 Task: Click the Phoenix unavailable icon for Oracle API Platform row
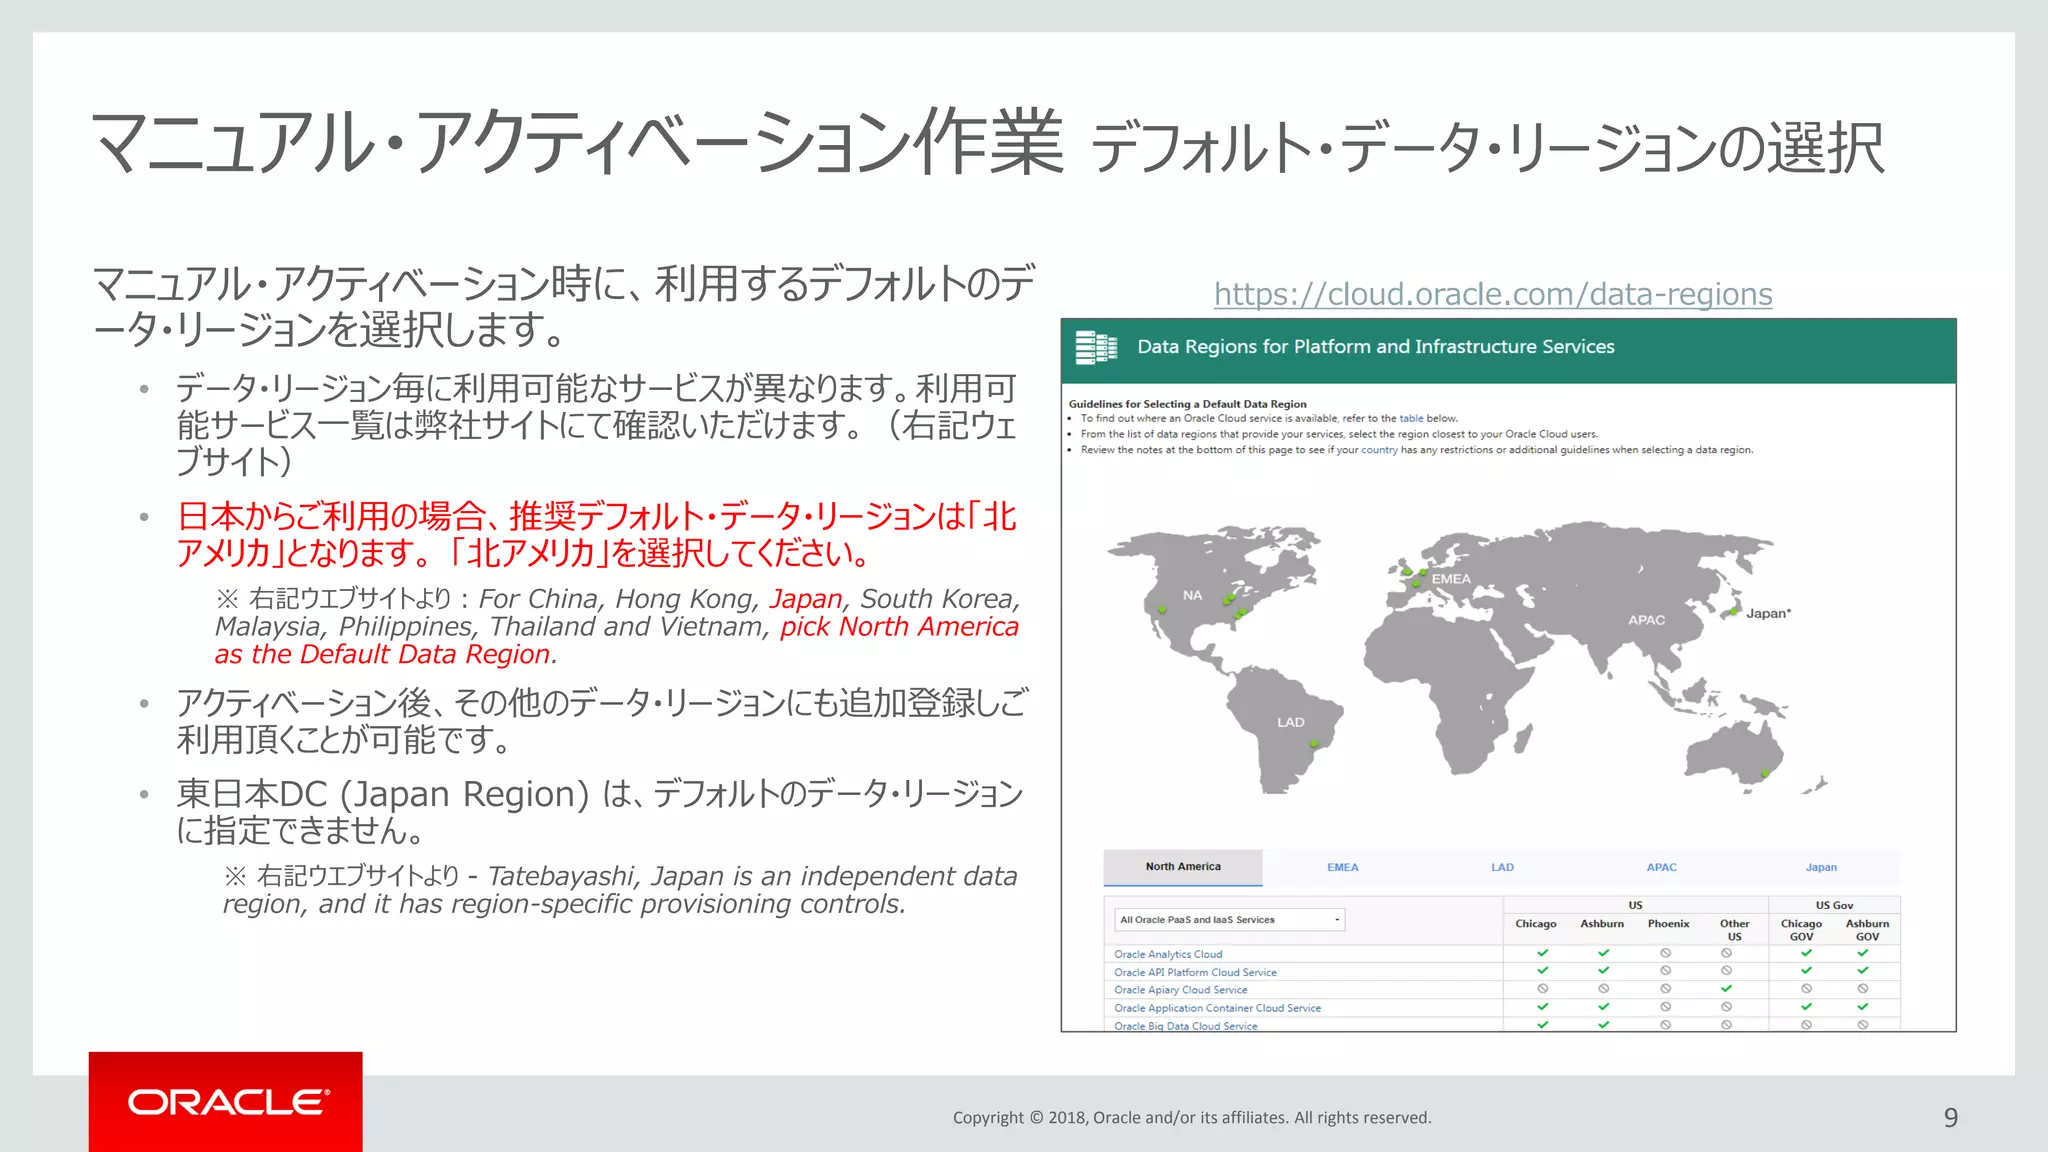click(1665, 970)
